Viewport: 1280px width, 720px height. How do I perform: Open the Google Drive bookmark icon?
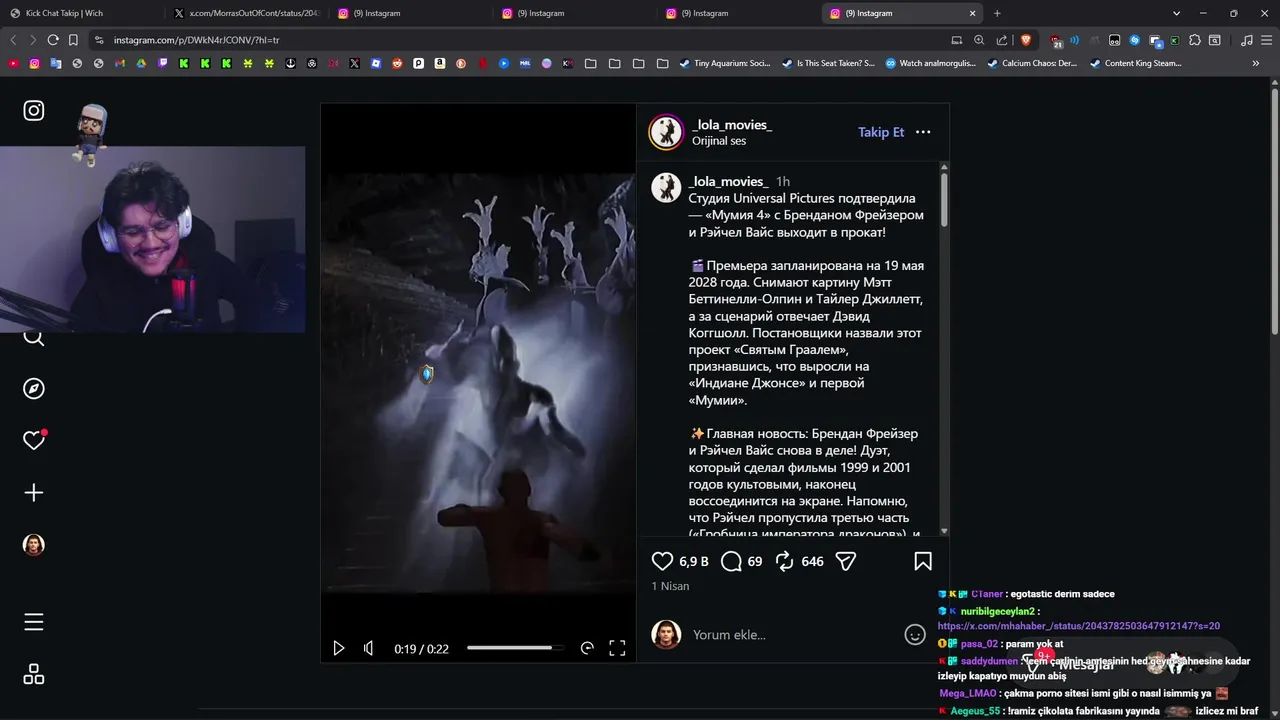pos(141,63)
